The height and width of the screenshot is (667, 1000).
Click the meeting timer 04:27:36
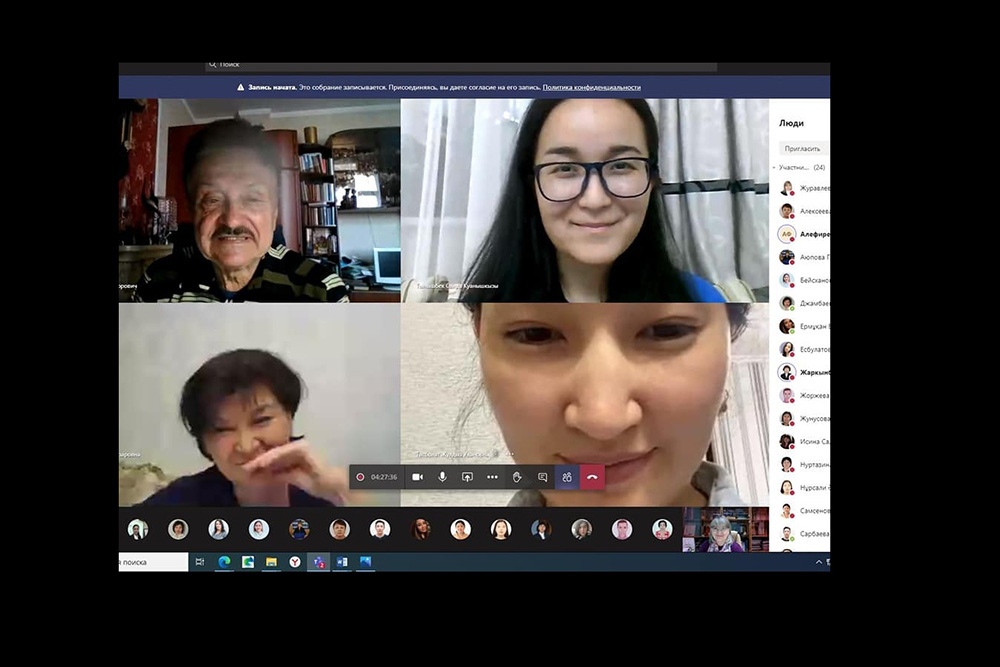pyautogui.click(x=384, y=477)
